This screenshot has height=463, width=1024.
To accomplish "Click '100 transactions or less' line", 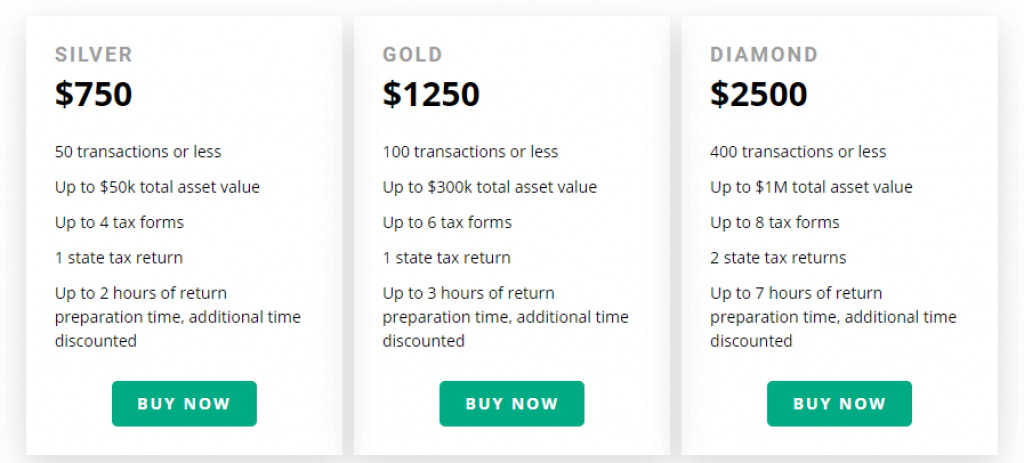I will (x=470, y=152).
